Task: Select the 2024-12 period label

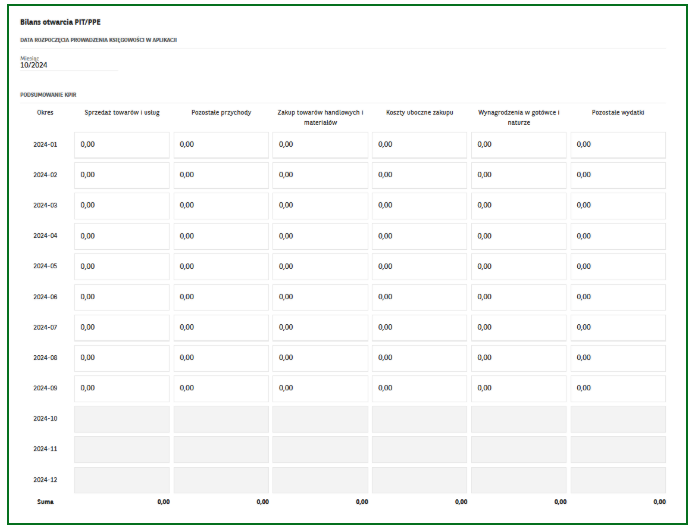Action: (x=45, y=480)
